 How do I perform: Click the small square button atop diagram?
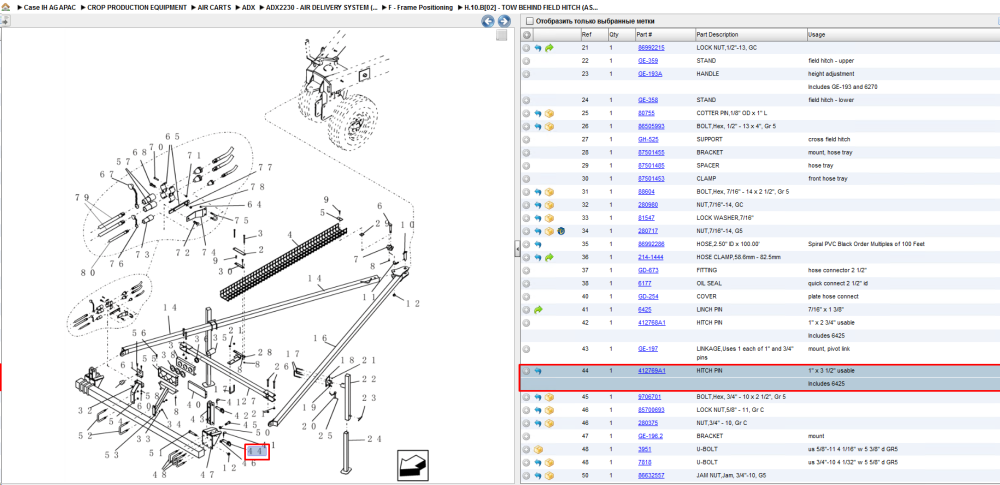pyautogui.click(x=501, y=35)
